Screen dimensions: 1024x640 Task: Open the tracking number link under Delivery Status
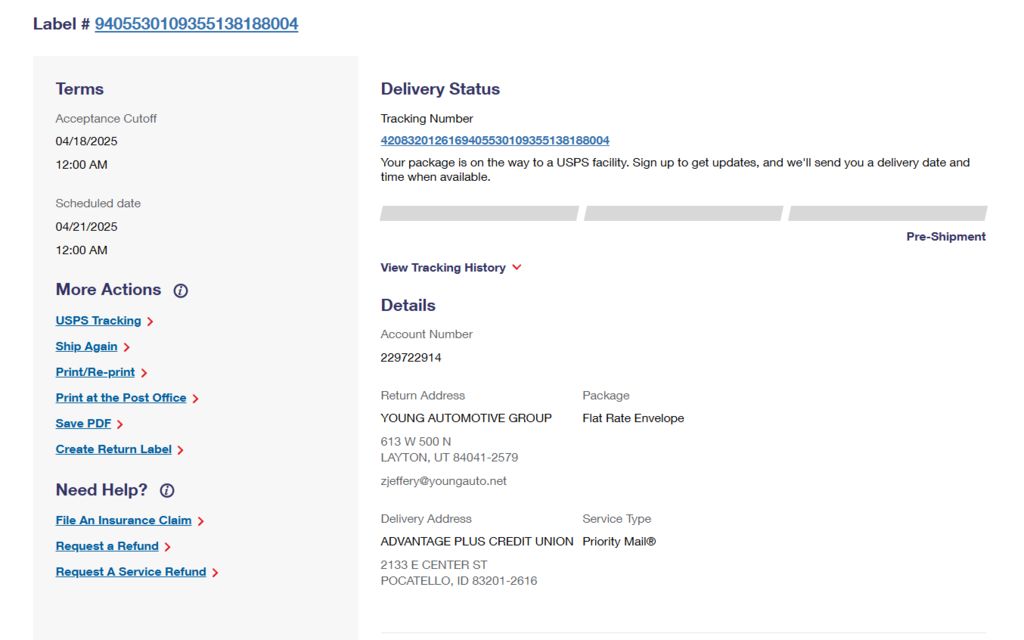point(495,140)
